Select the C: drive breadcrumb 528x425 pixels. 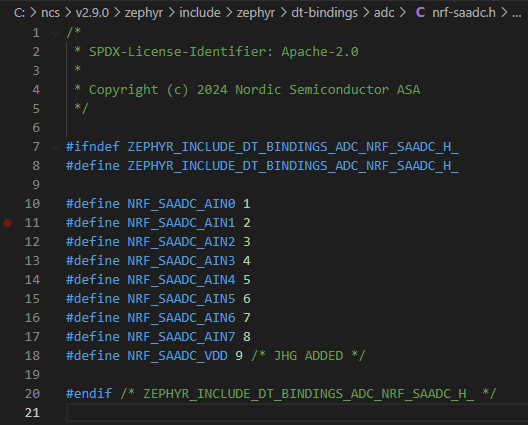(19, 13)
